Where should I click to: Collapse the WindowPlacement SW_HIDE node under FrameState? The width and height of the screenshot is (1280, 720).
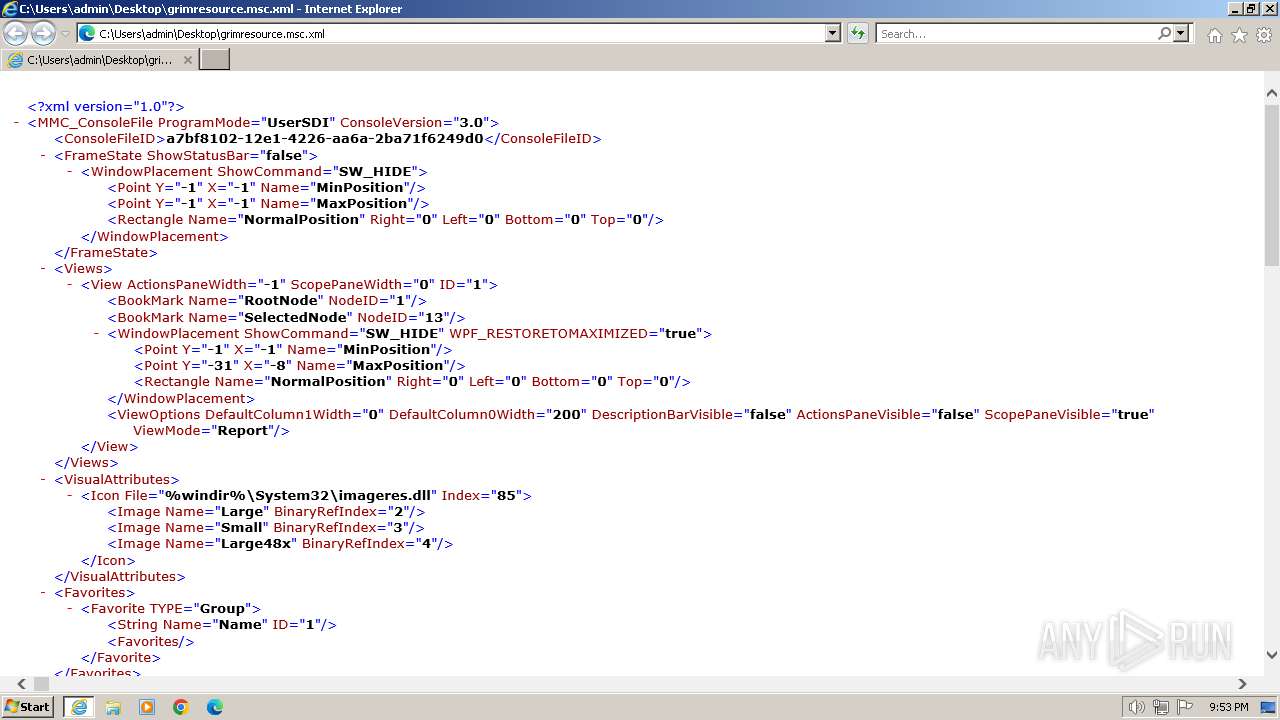point(71,171)
